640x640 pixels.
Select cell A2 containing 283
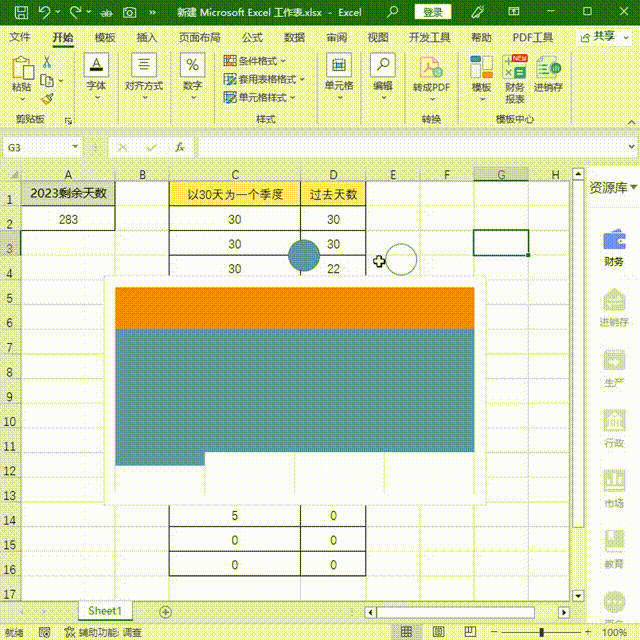pos(68,219)
